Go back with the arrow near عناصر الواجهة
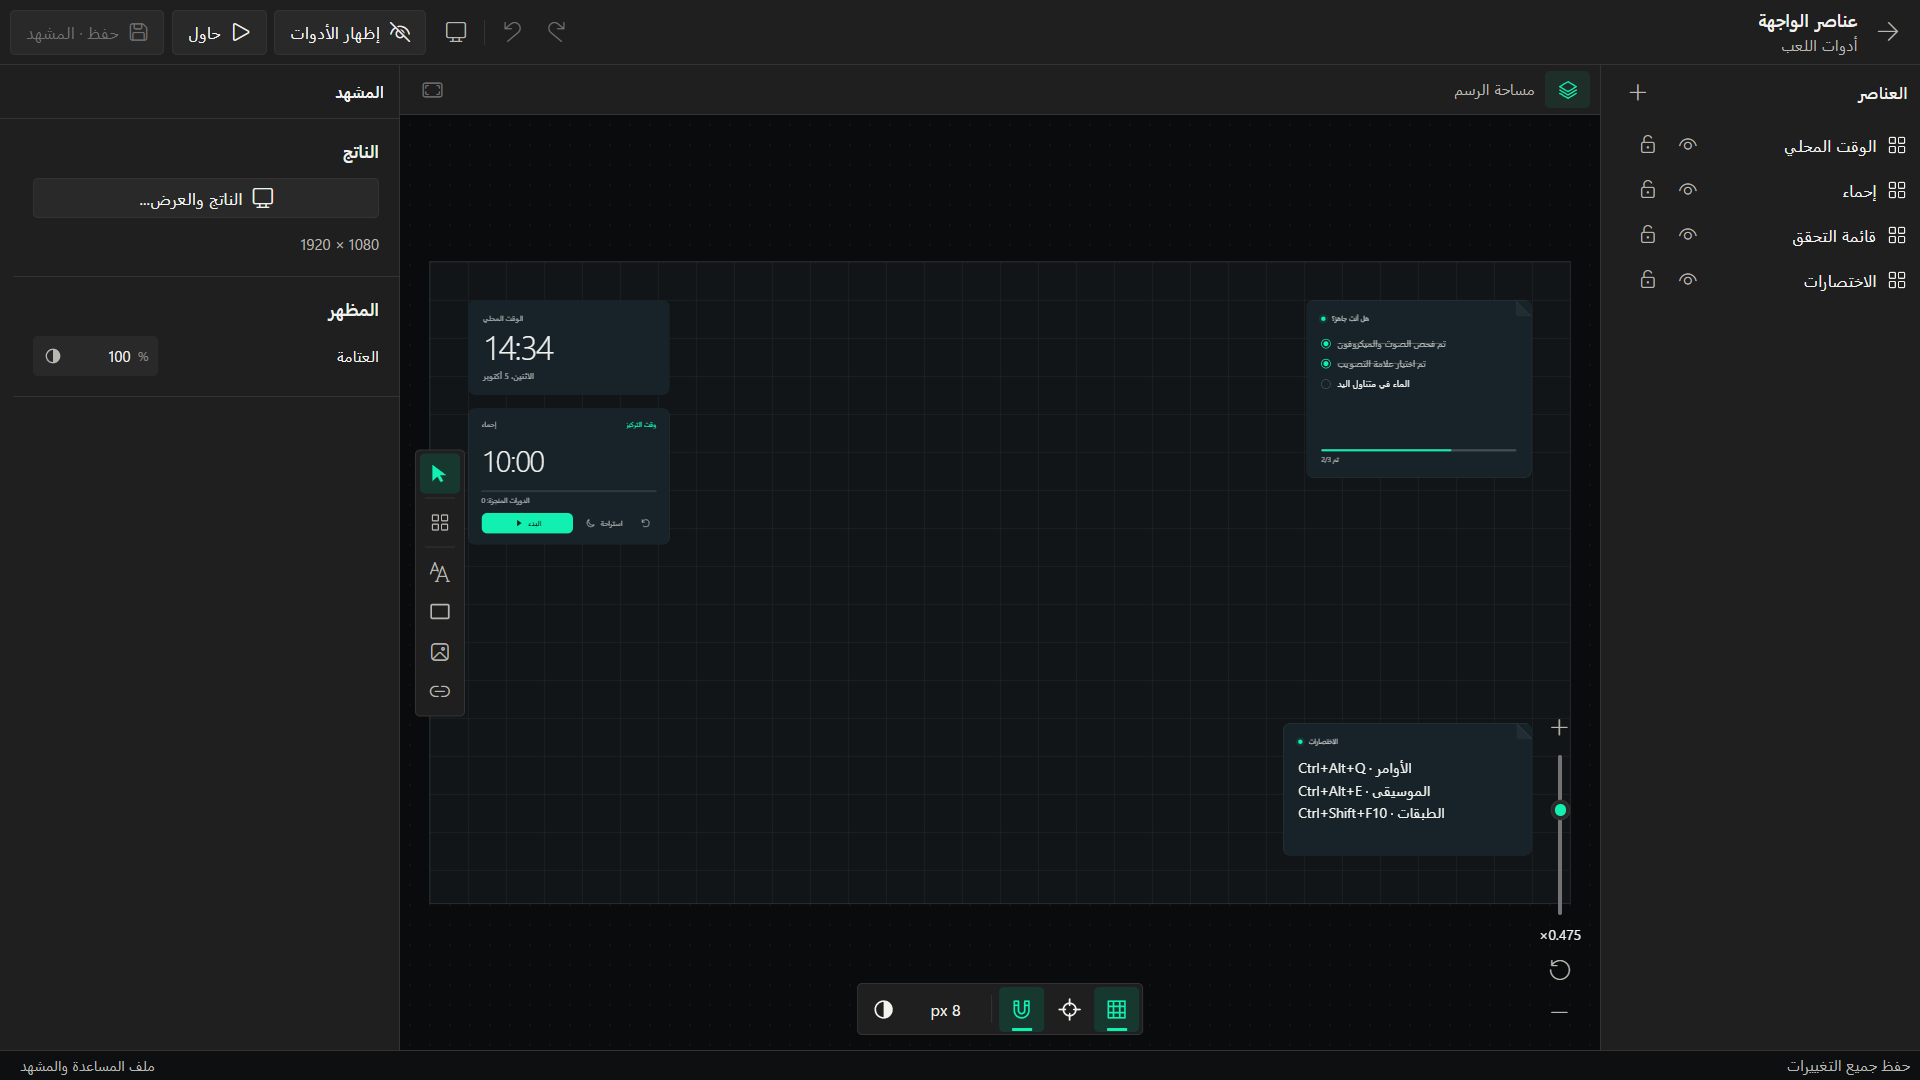The height and width of the screenshot is (1080, 1920). [1888, 32]
